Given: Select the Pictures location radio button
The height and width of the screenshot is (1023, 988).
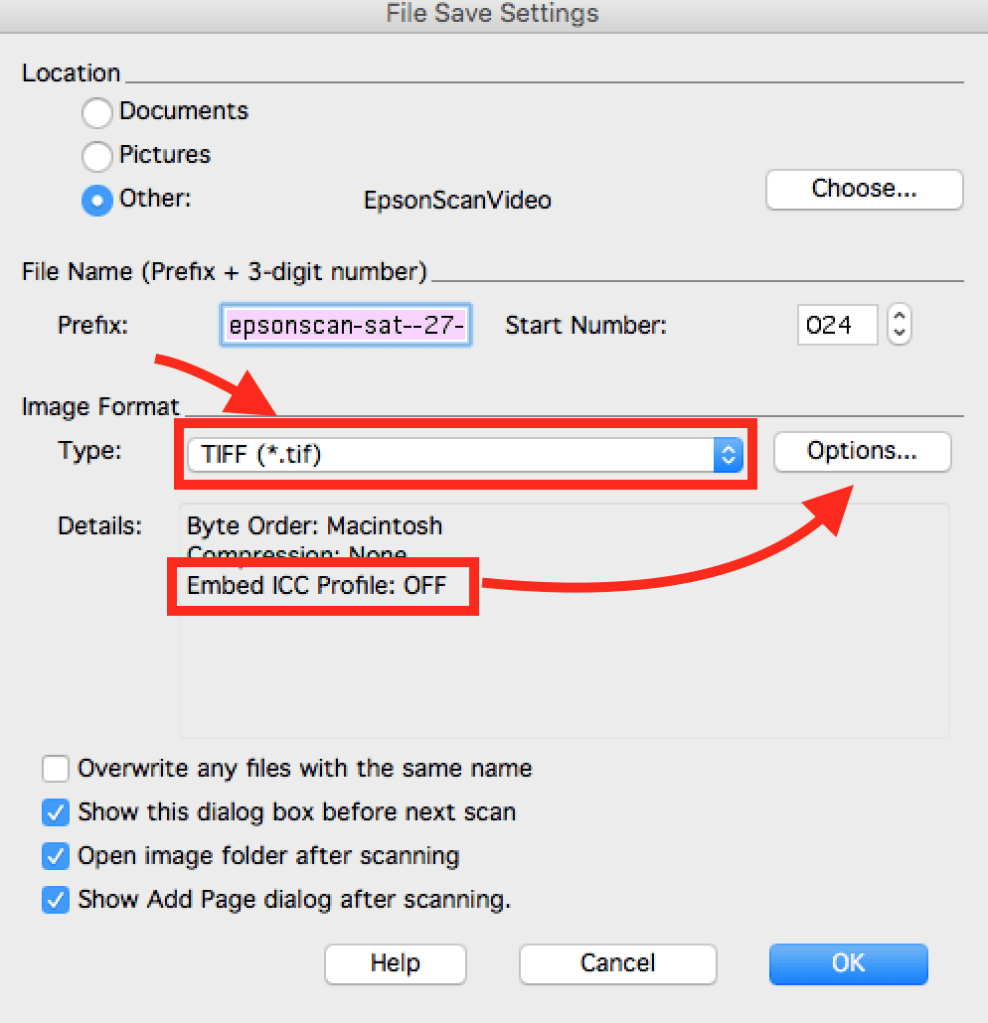Looking at the screenshot, I should (97, 156).
